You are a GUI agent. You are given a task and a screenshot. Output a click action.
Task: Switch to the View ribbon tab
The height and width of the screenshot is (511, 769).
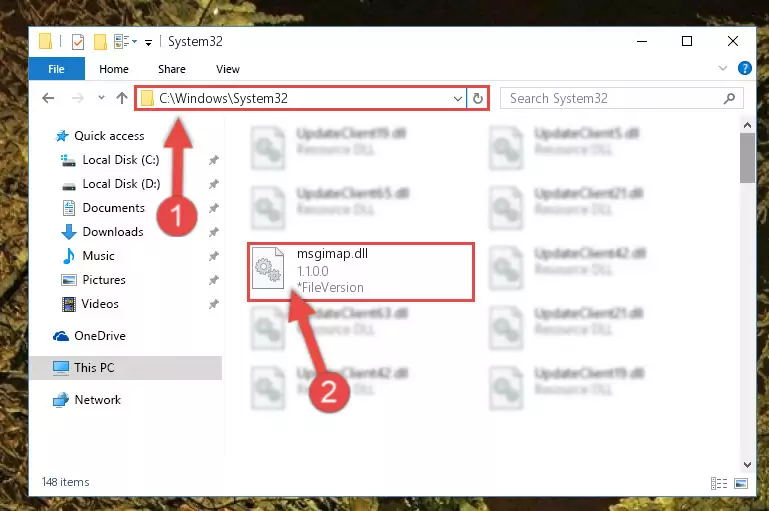pyautogui.click(x=228, y=69)
